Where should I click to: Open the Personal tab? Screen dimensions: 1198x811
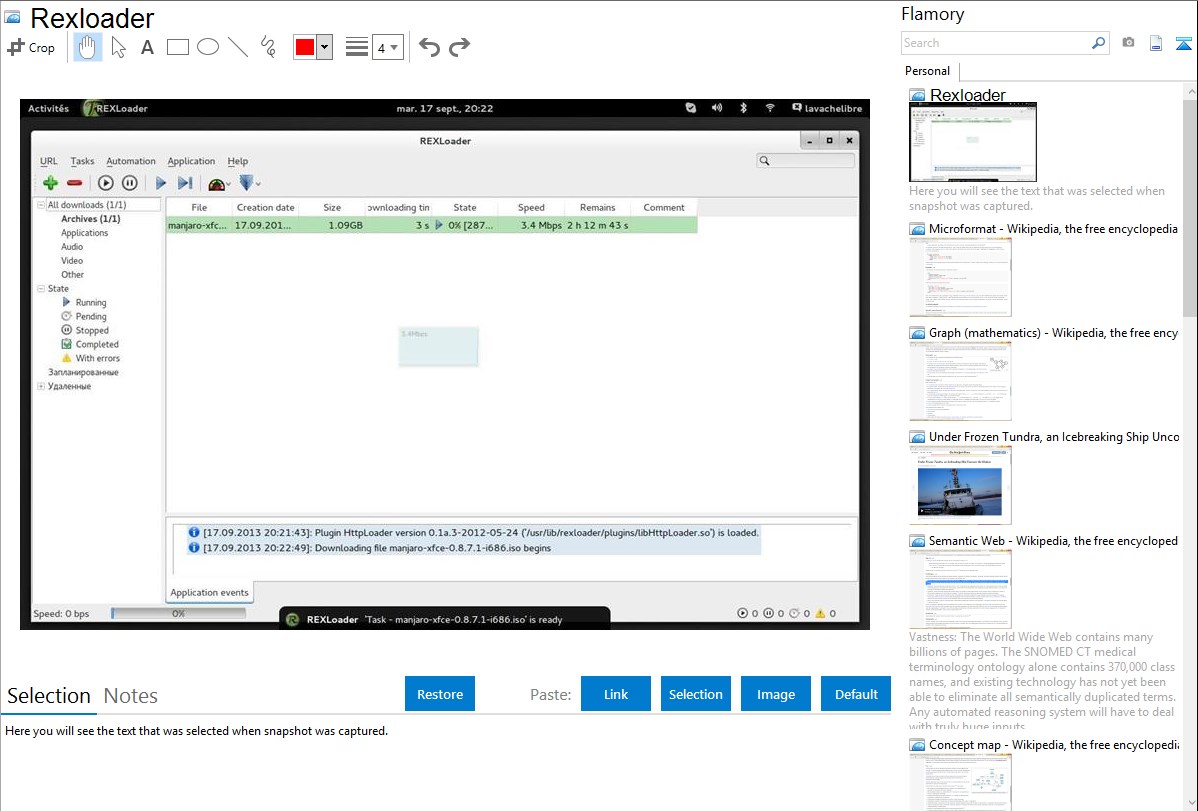pos(927,71)
